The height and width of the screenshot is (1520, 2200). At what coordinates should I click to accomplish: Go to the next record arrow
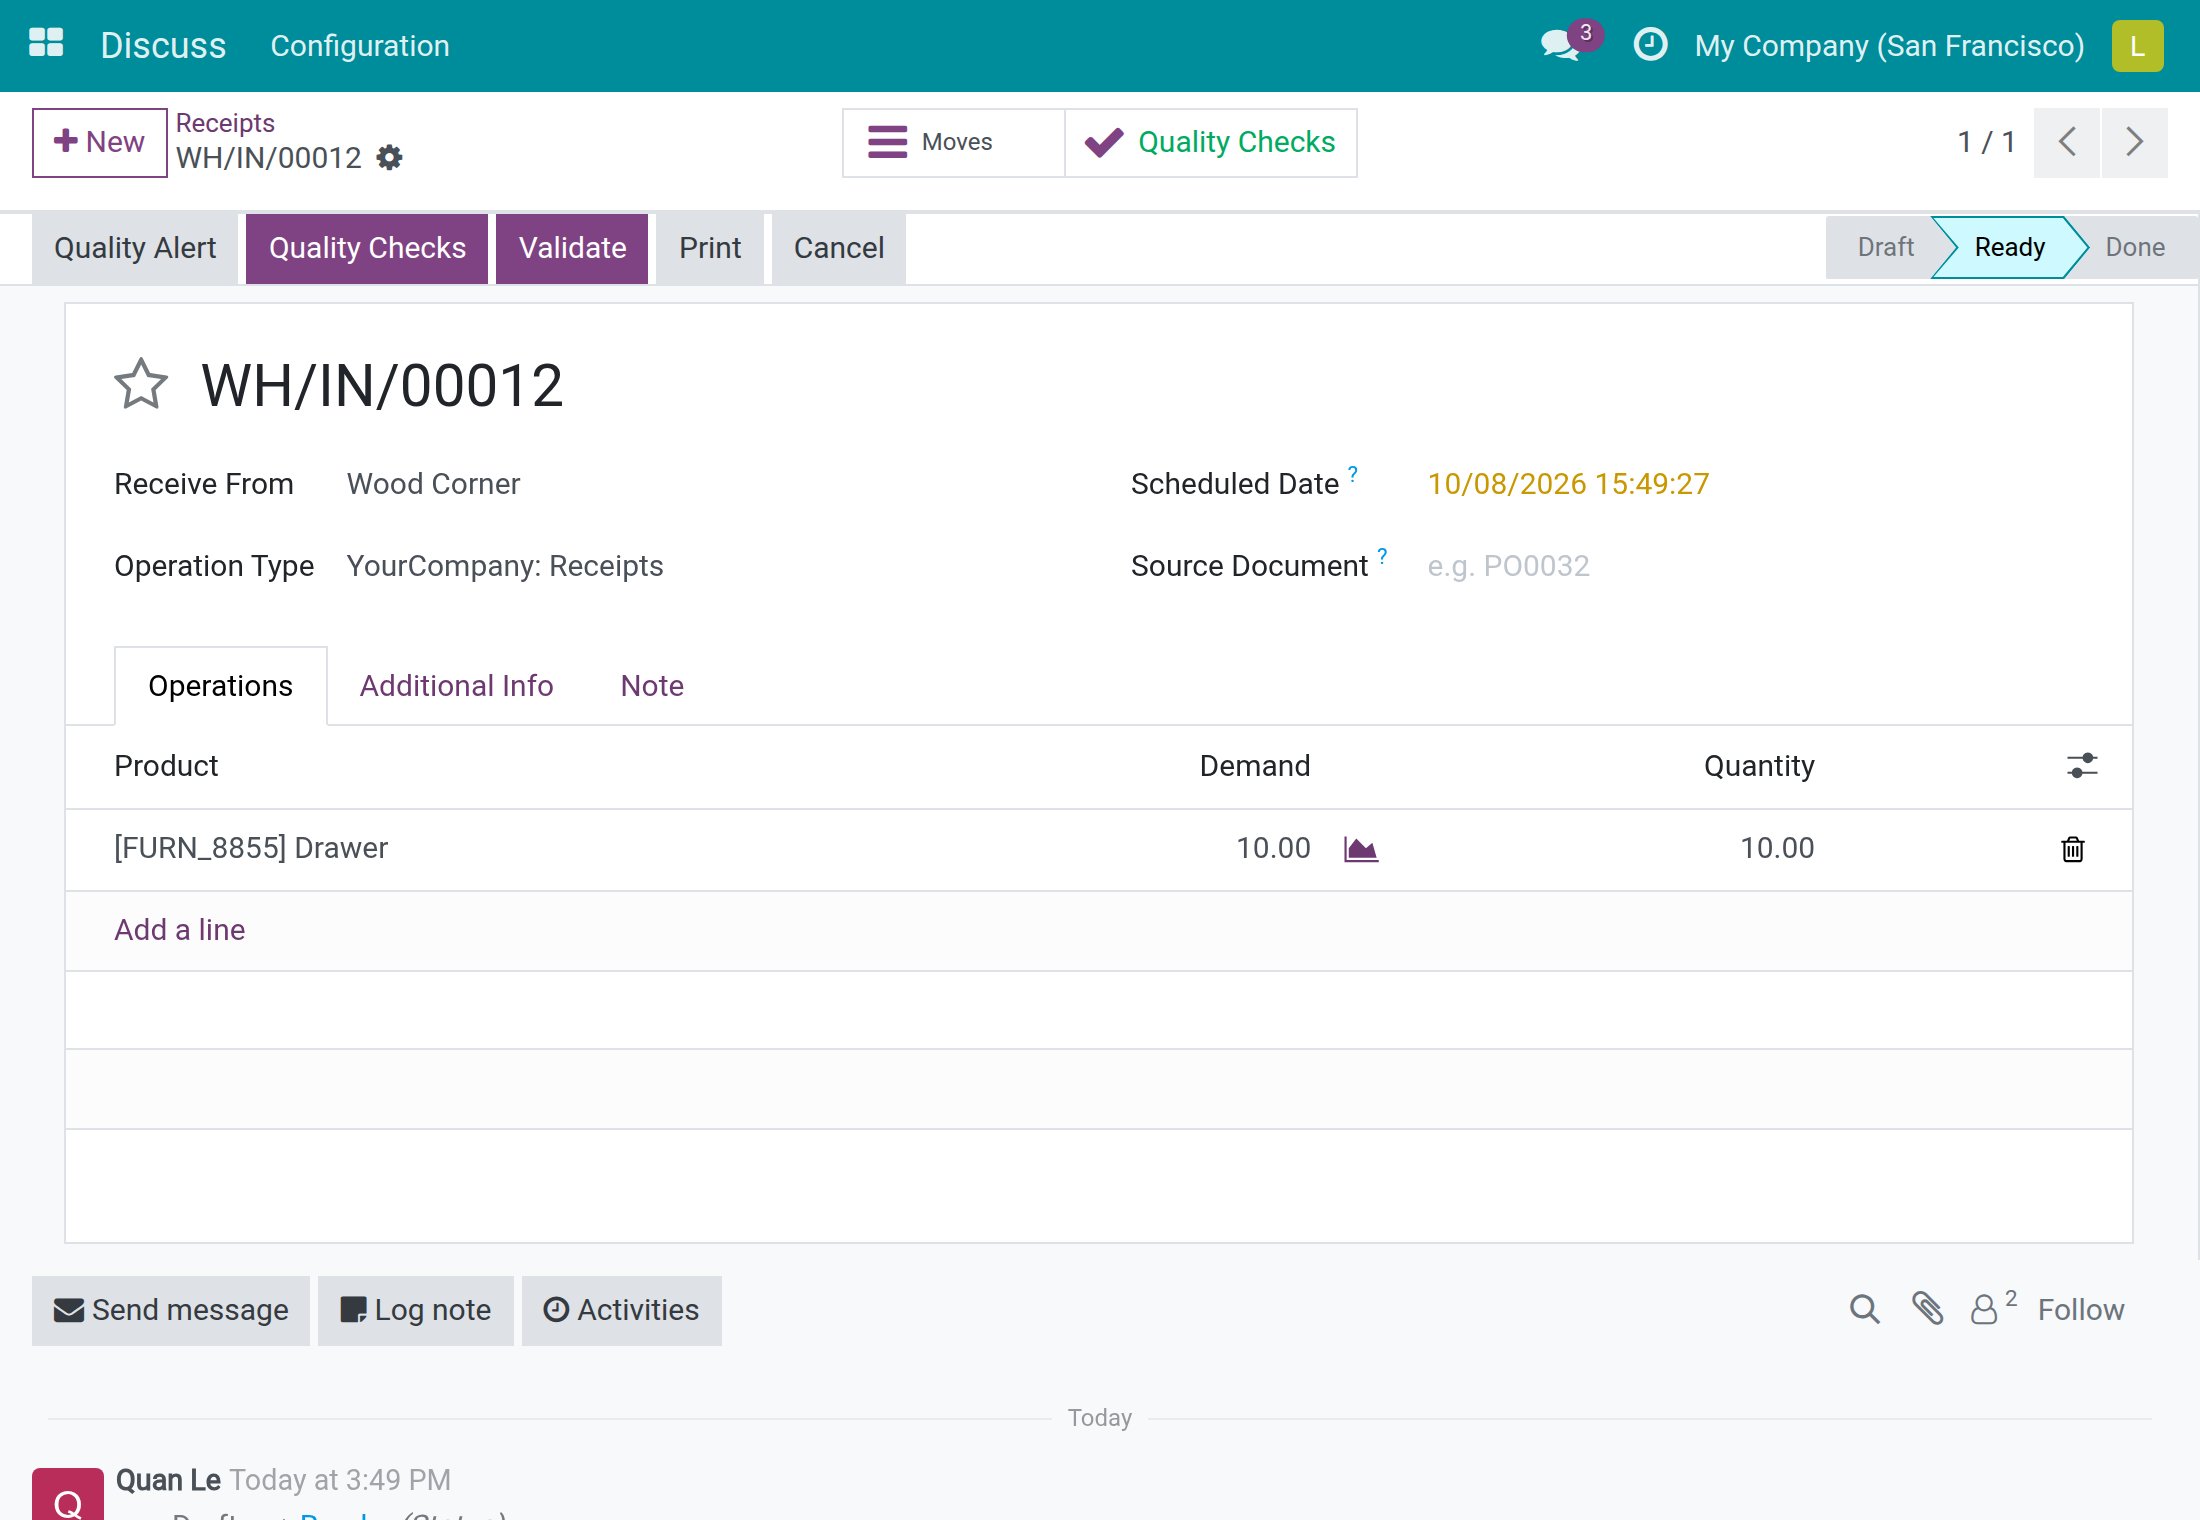[2135, 142]
